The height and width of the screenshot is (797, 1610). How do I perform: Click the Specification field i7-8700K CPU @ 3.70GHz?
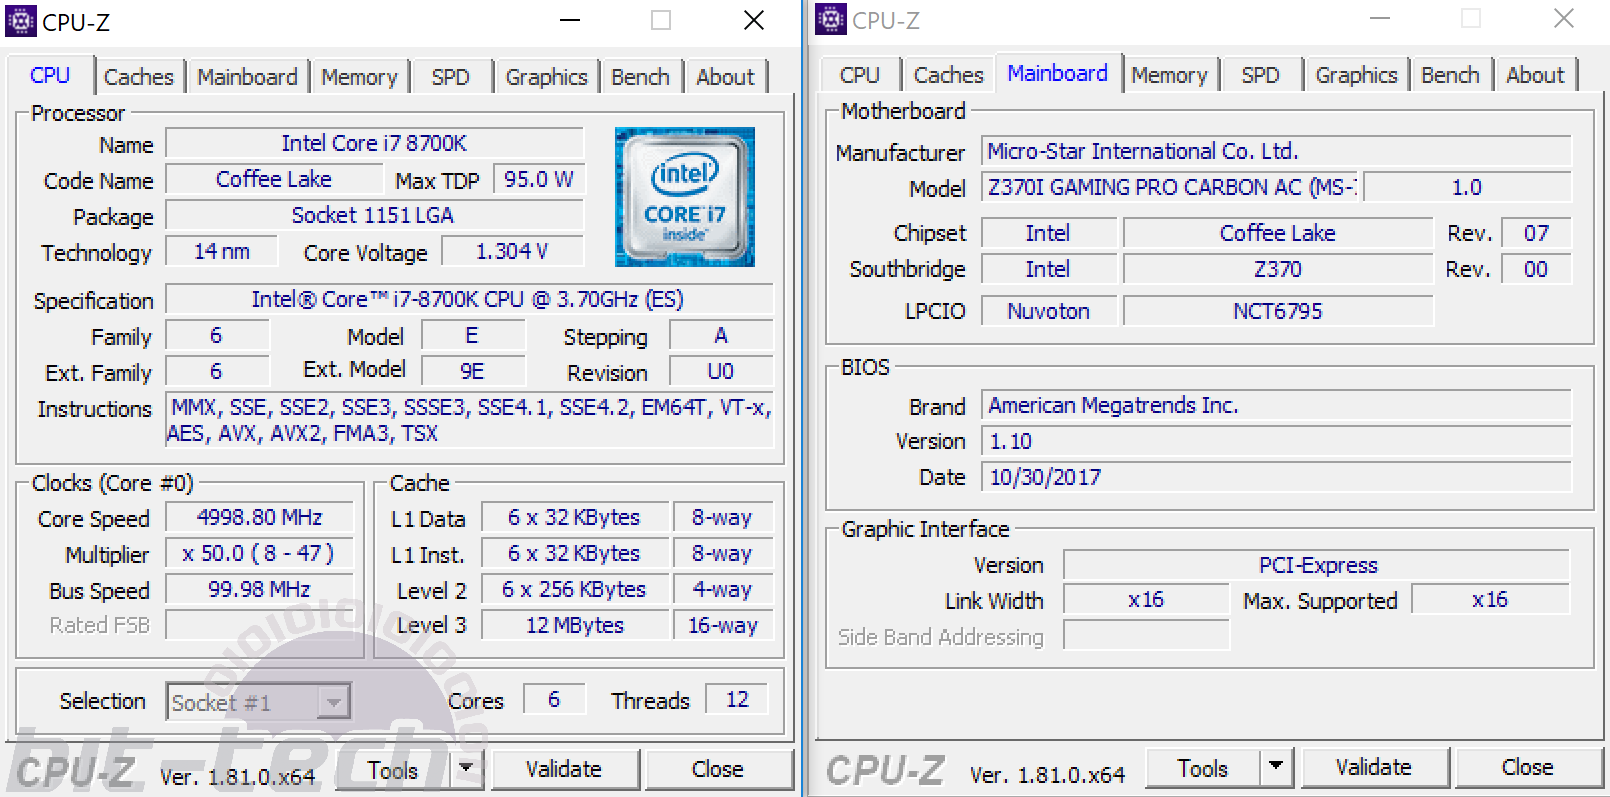[x=469, y=299]
